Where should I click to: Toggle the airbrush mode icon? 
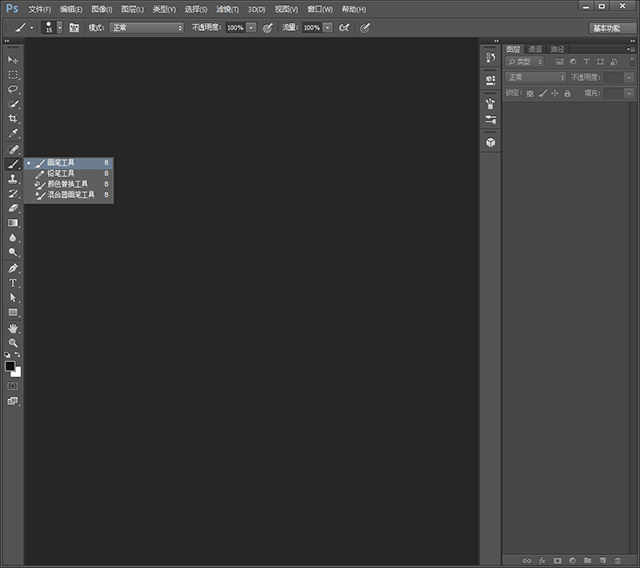[344, 27]
